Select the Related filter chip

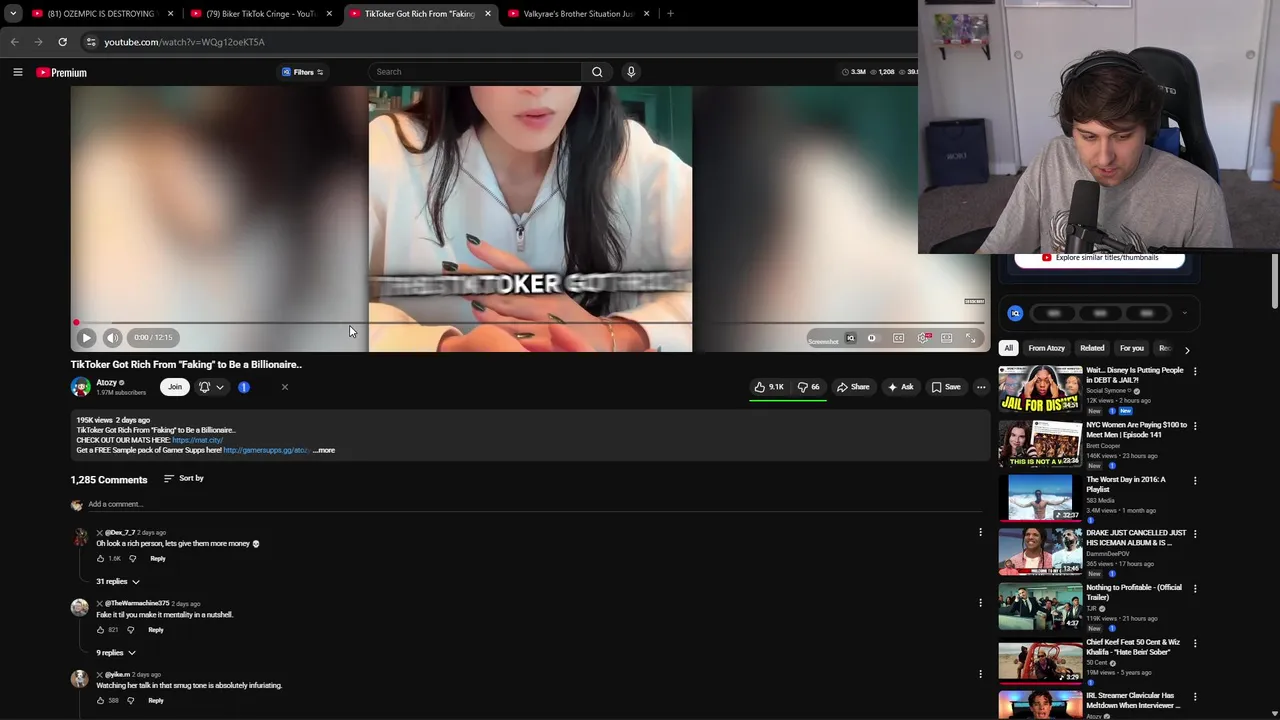1092,348
